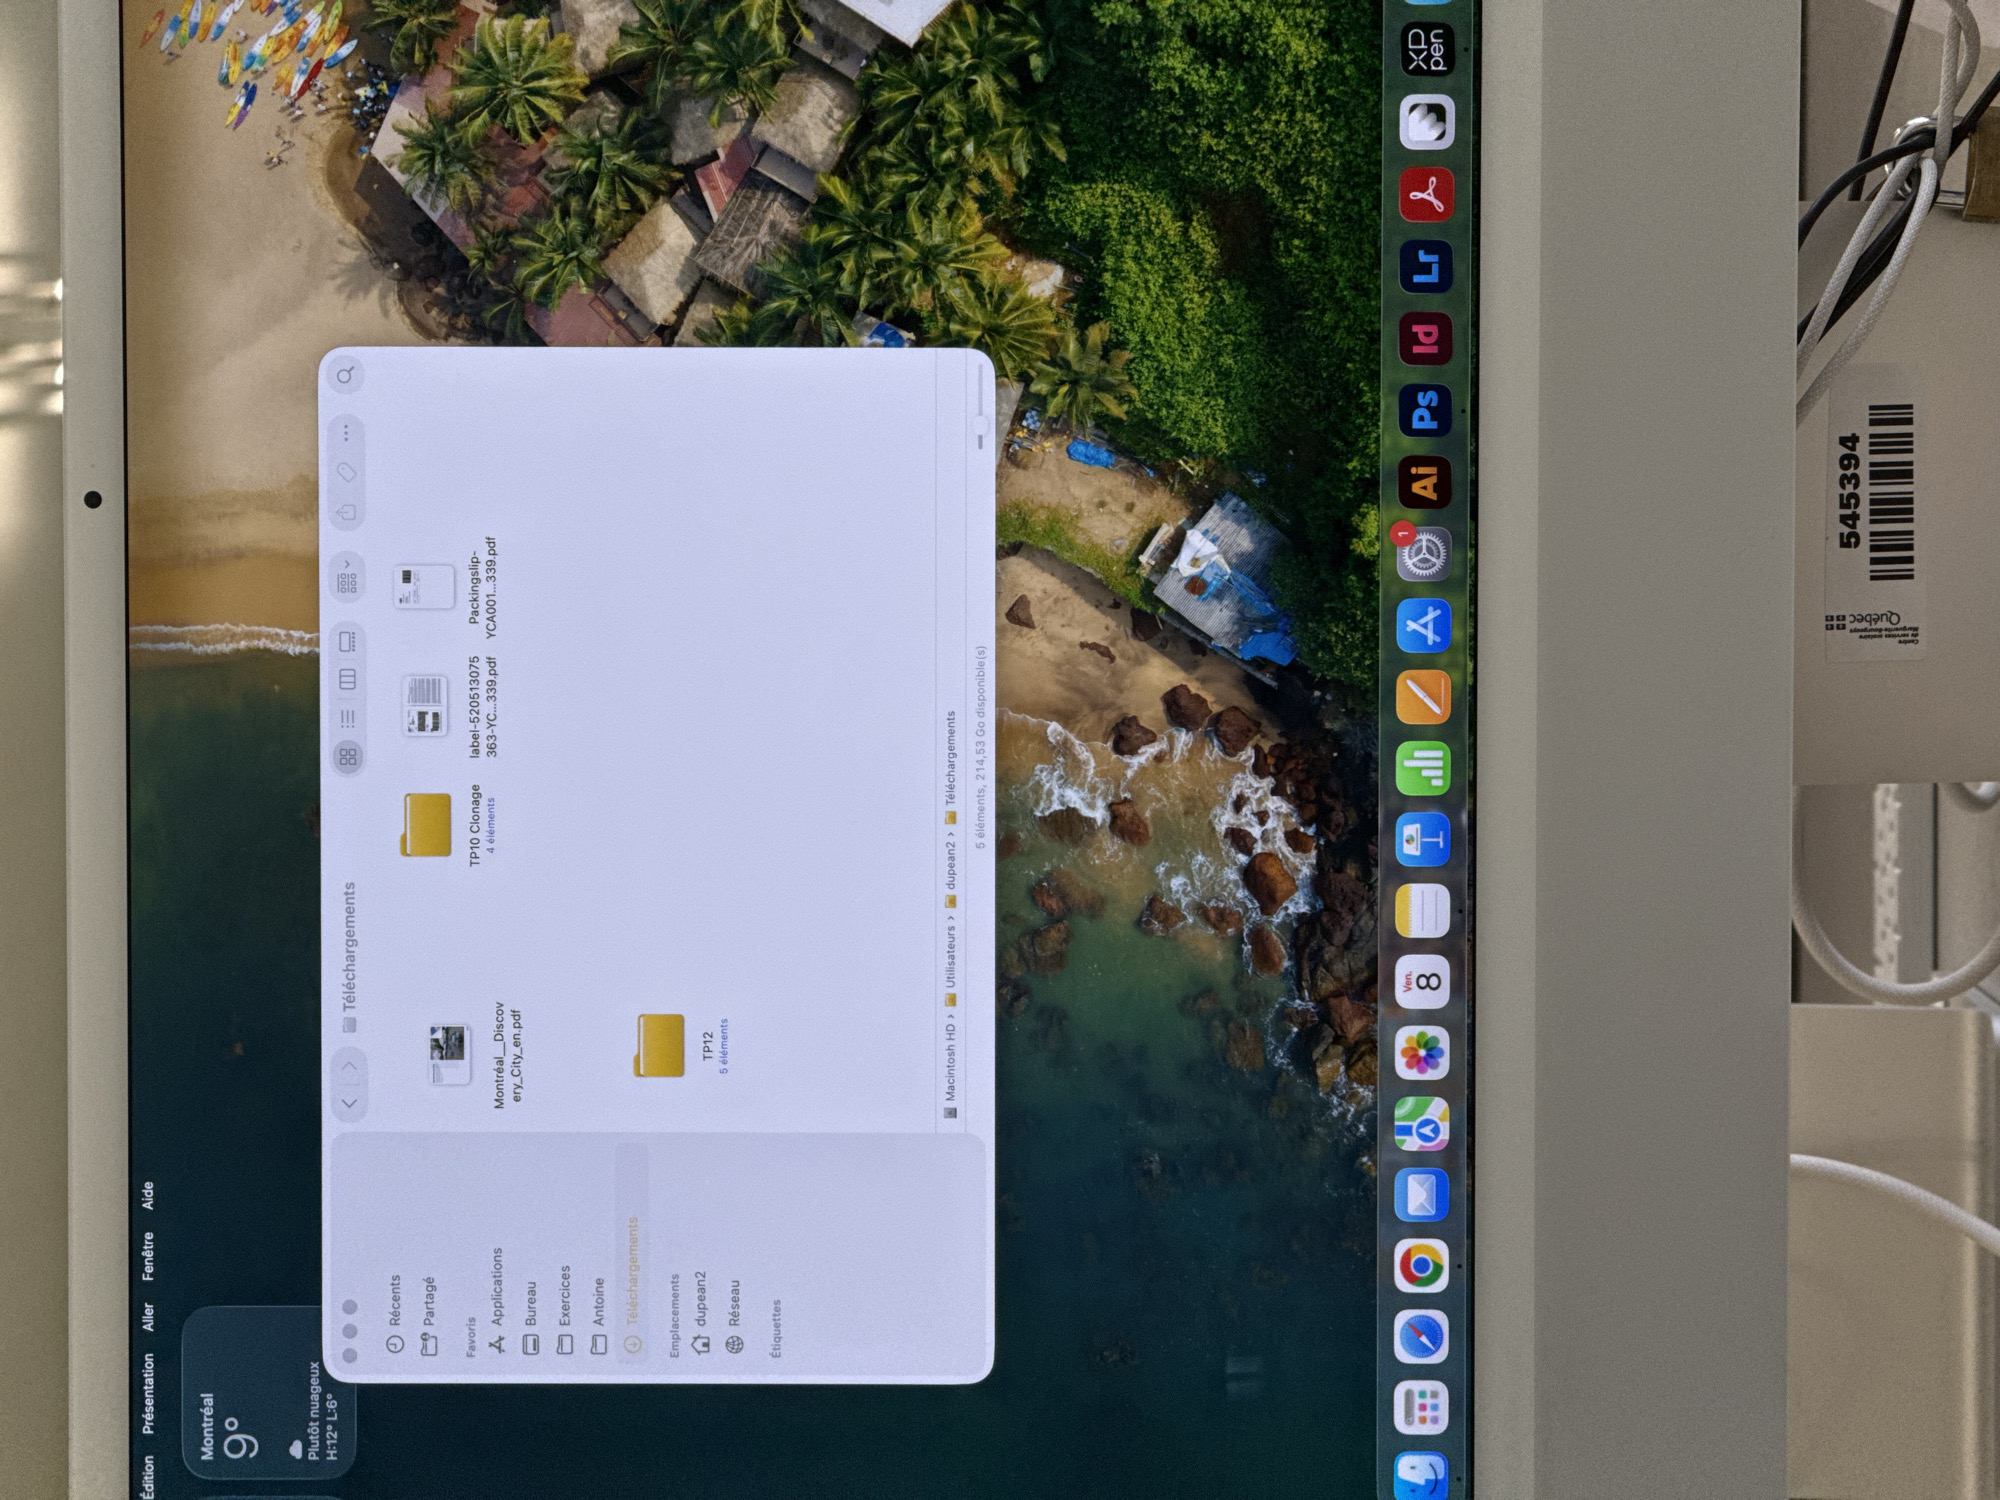Image resolution: width=2000 pixels, height=1500 pixels.
Task: Open the Montréal weather widget
Action: [268, 1392]
